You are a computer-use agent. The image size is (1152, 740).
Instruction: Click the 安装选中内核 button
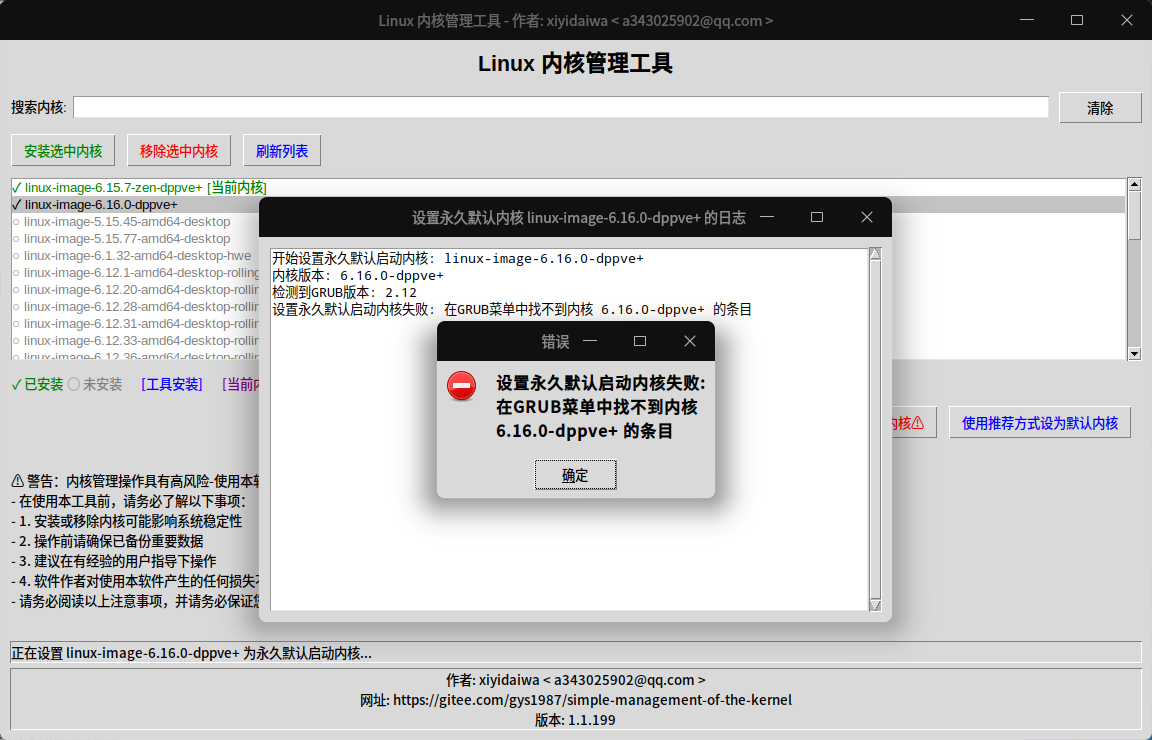pos(63,151)
